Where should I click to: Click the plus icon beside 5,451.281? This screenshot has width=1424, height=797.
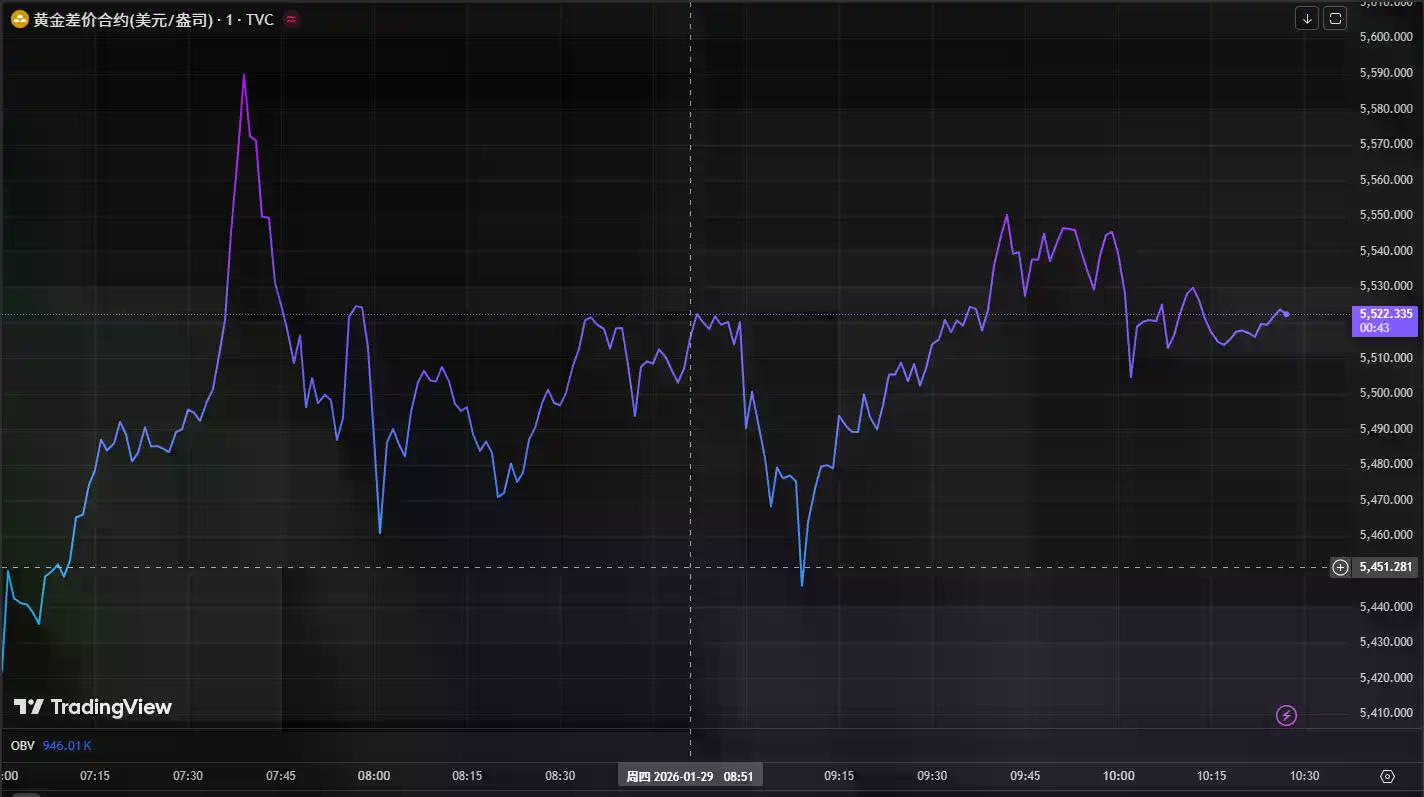1340,568
